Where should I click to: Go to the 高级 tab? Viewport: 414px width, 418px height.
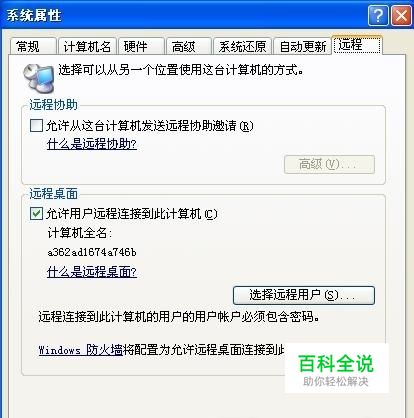click(189, 46)
